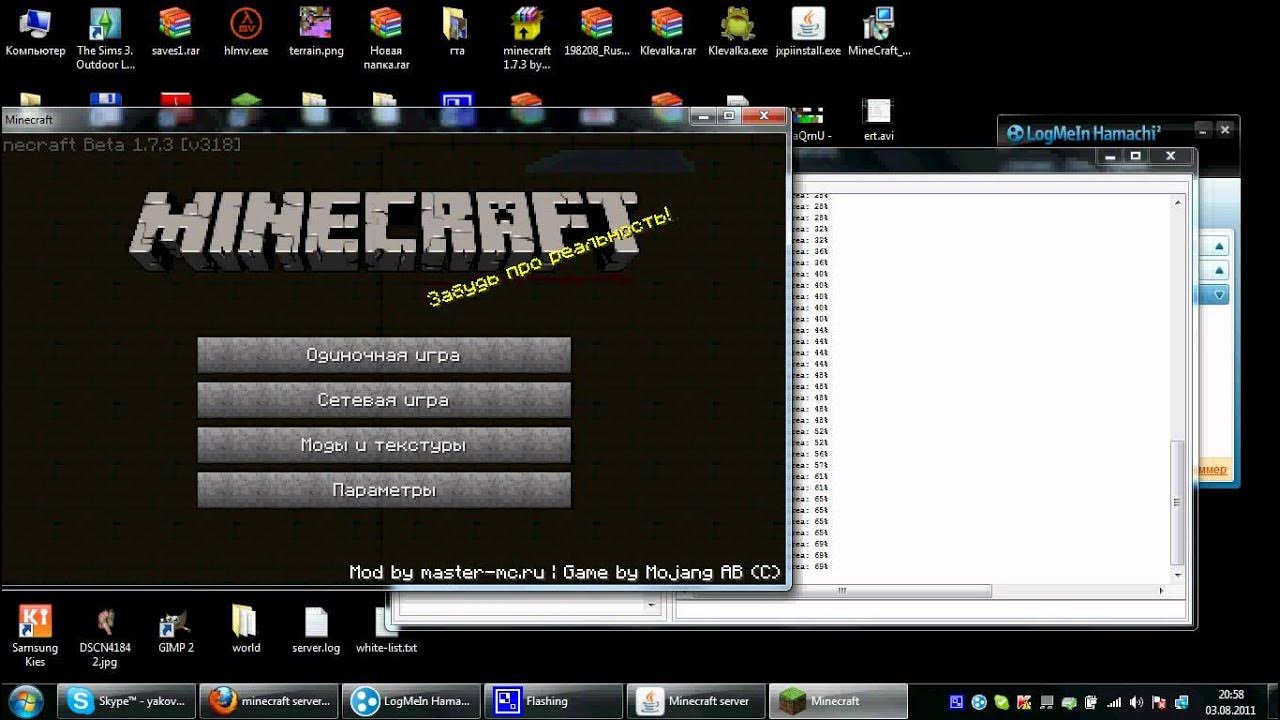The image size is (1280, 720).
Task: Click server log vertical scrollbar thumb
Action: click(1177, 503)
